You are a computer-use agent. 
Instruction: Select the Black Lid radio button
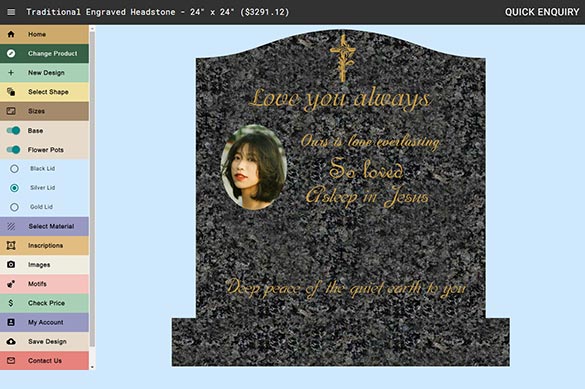click(14, 169)
